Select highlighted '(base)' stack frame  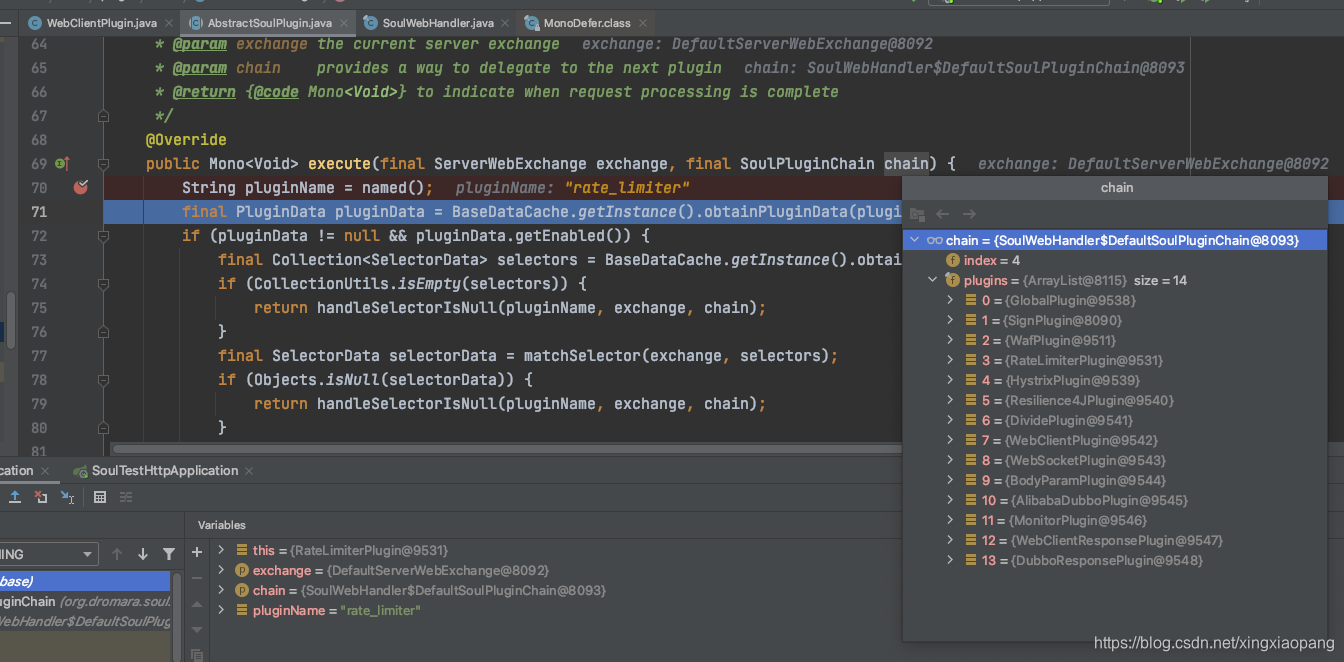[x=85, y=581]
